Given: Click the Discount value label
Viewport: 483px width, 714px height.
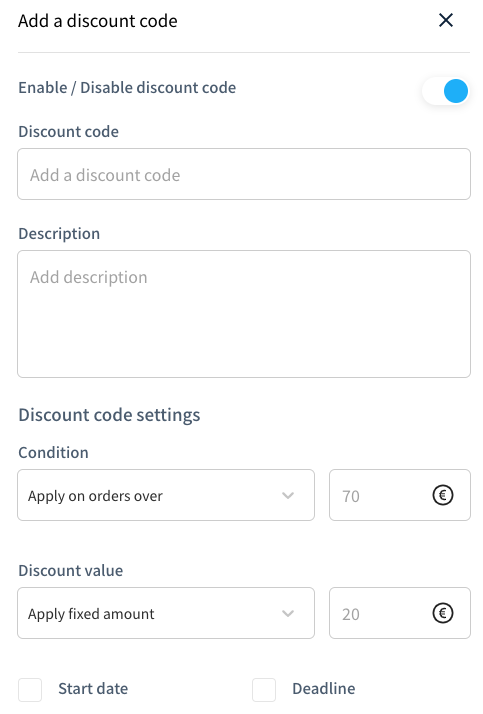Looking at the screenshot, I should 71,571.
